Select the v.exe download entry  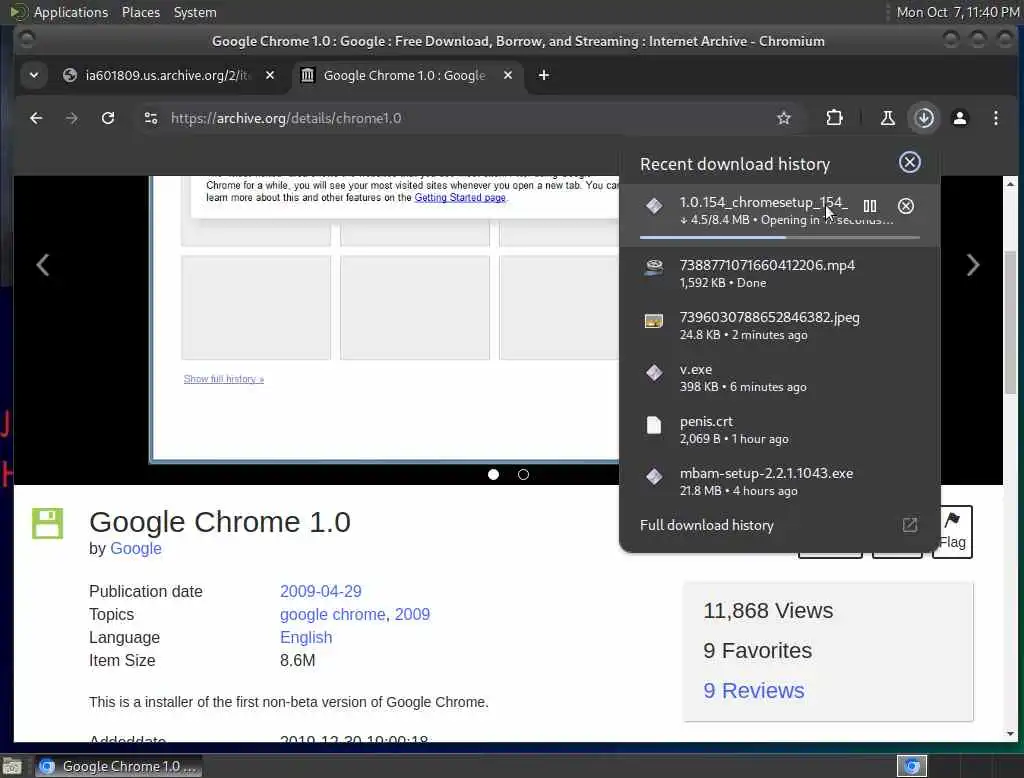pyautogui.click(x=780, y=378)
